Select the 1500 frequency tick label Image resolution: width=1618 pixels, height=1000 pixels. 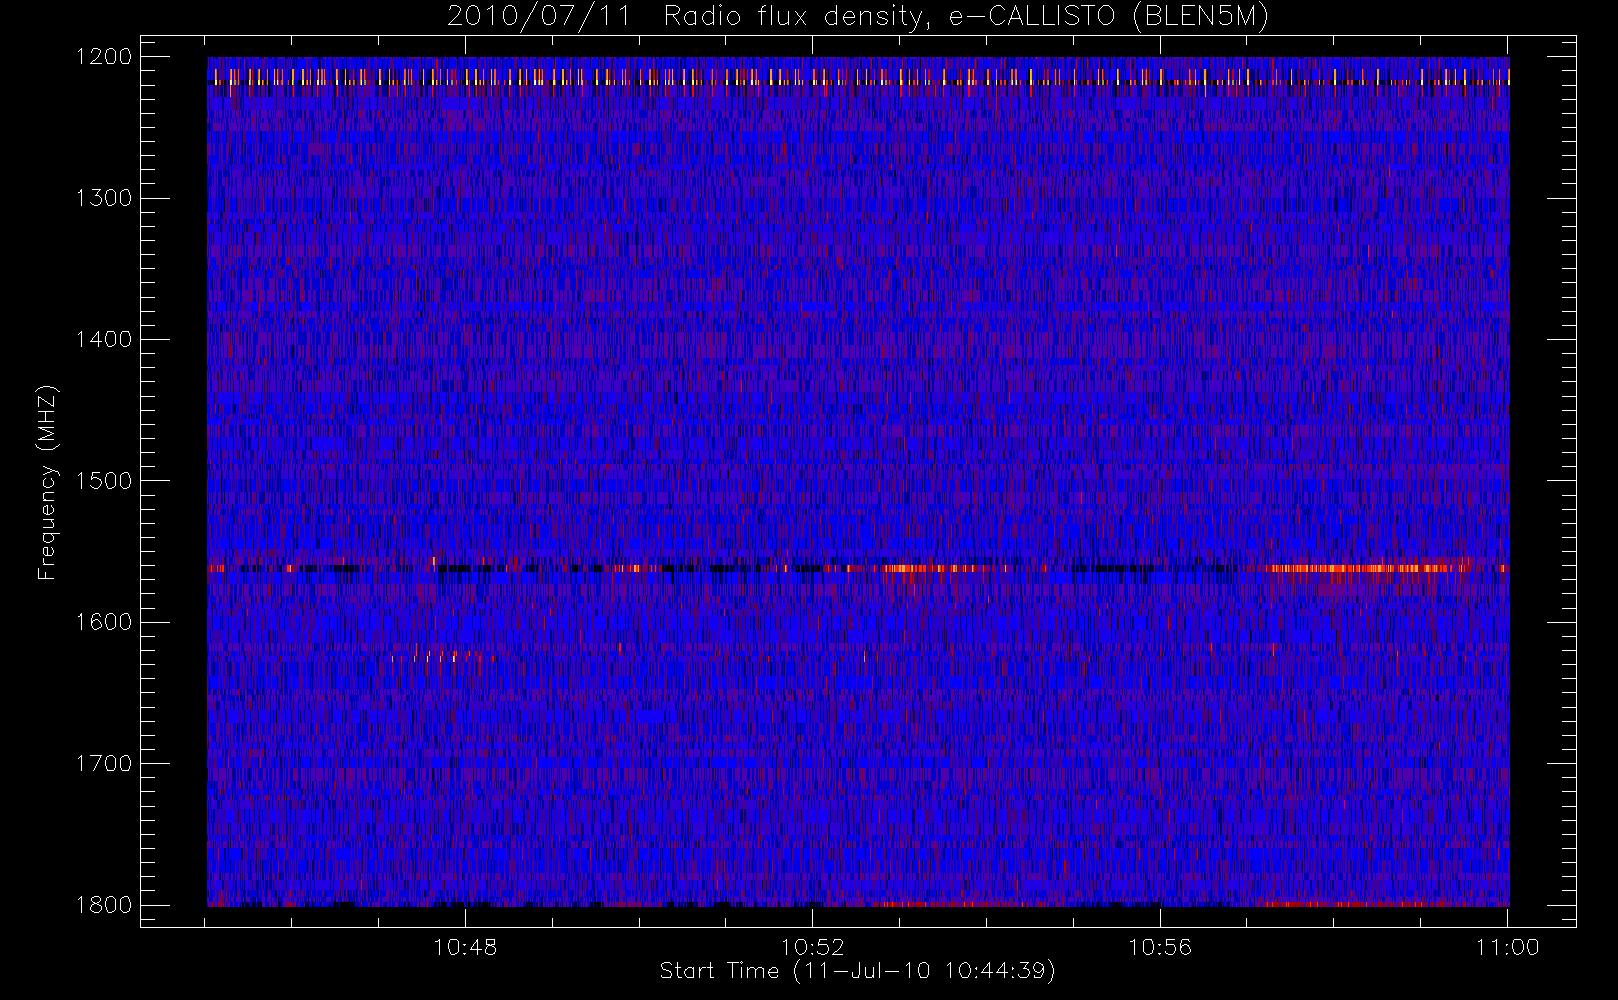coord(104,481)
